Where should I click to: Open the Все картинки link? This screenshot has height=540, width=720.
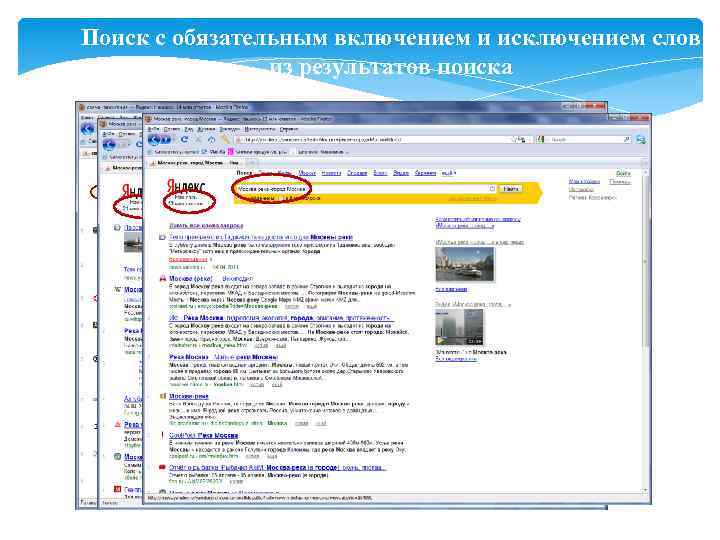tap(451, 289)
